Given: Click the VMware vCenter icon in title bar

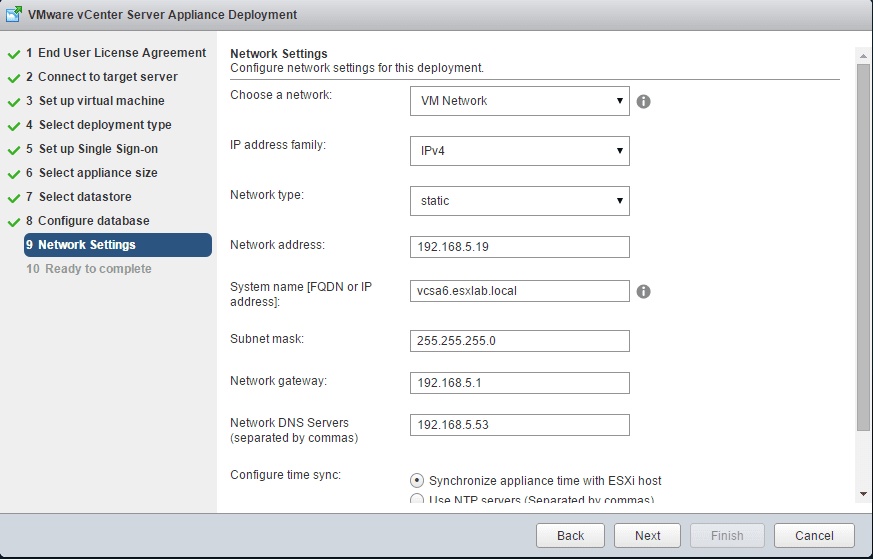Looking at the screenshot, I should [x=15, y=15].
